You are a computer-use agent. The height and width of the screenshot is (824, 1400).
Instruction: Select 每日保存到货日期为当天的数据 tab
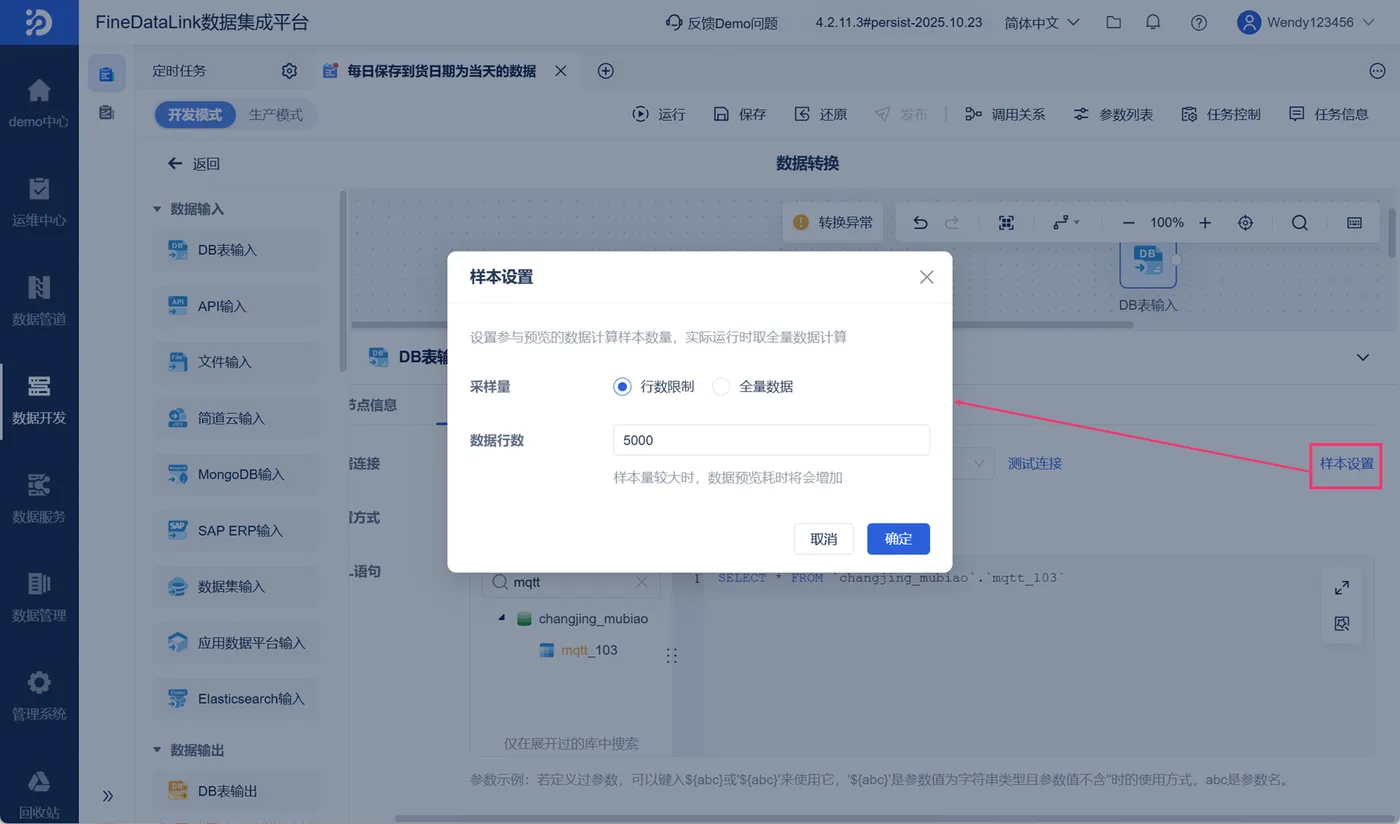[x=441, y=71]
